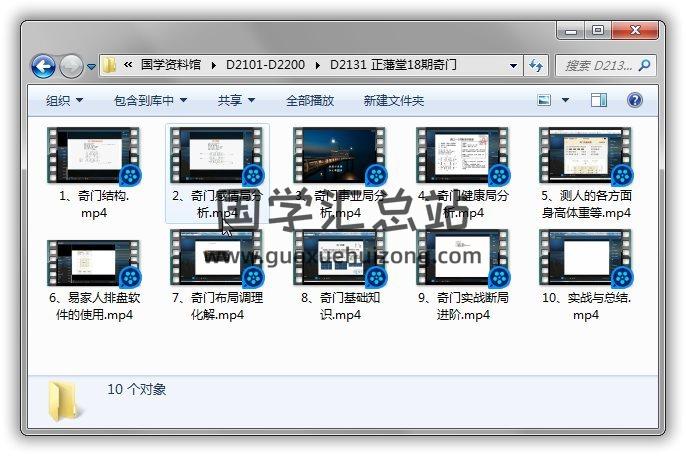
Task: Select video icon 5、测人的各方面身高体重等.mp4
Action: pyautogui.click(x=586, y=155)
